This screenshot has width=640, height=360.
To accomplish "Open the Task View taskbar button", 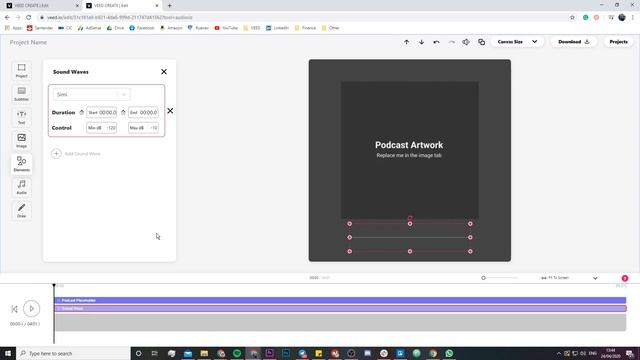I will click(x=155, y=353).
